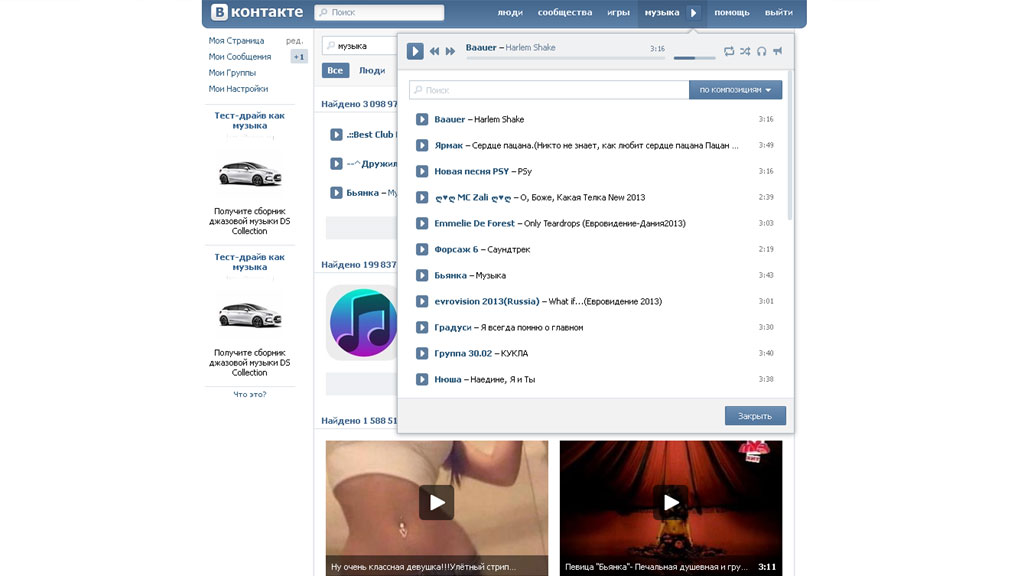Select the Люди search tab

[x=372, y=71]
